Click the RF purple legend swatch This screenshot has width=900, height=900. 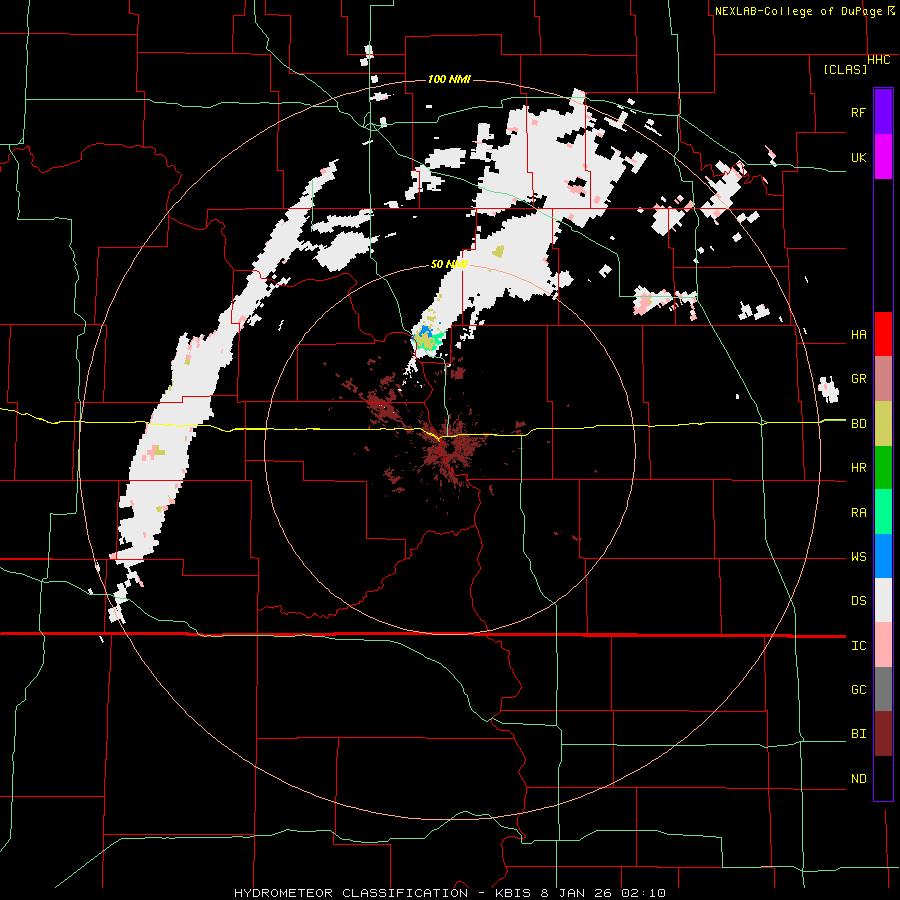click(x=883, y=111)
